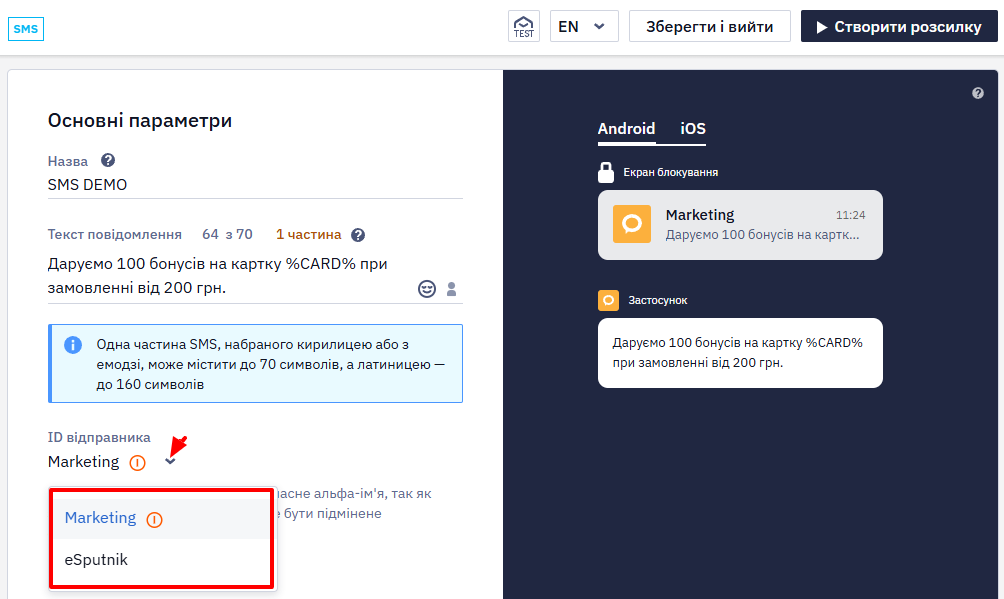
Task: Open the personalization person icon
Action: coord(451,289)
